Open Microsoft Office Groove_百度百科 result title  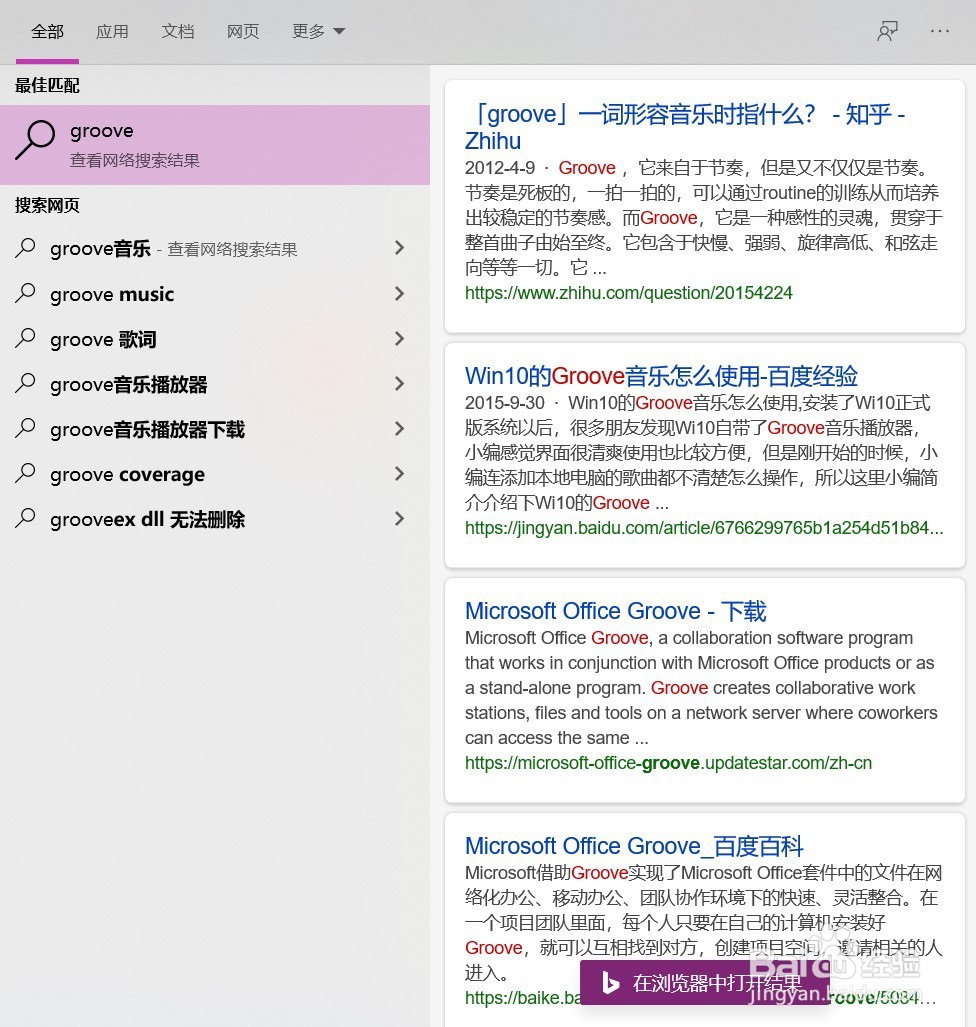point(633,846)
